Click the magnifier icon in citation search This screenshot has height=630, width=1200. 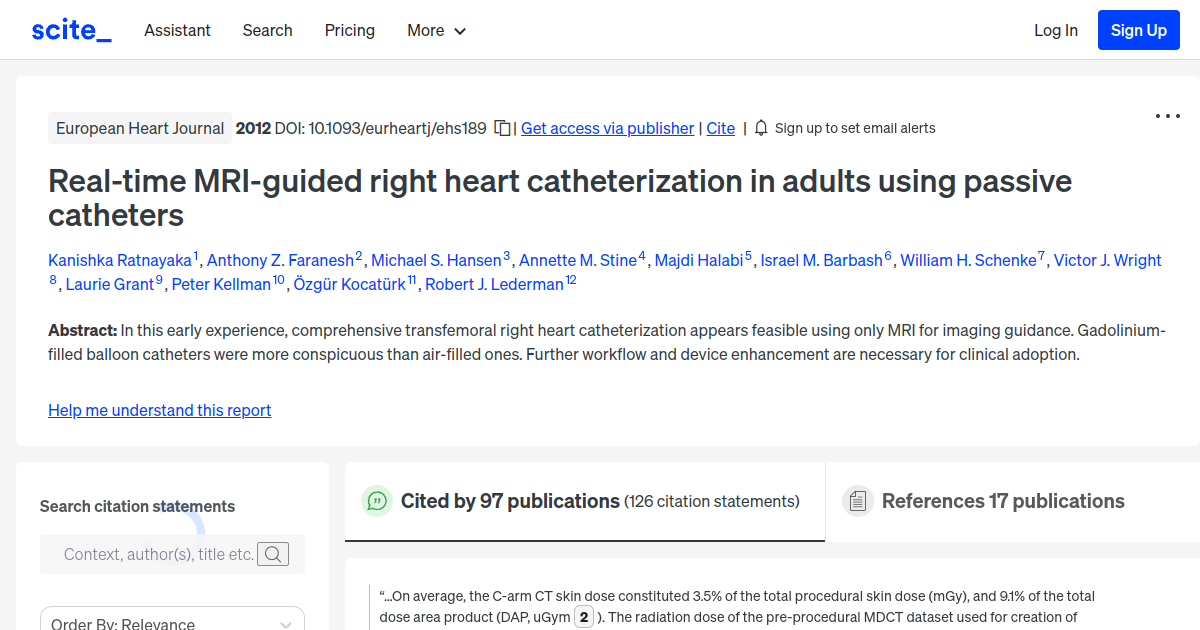[272, 553]
